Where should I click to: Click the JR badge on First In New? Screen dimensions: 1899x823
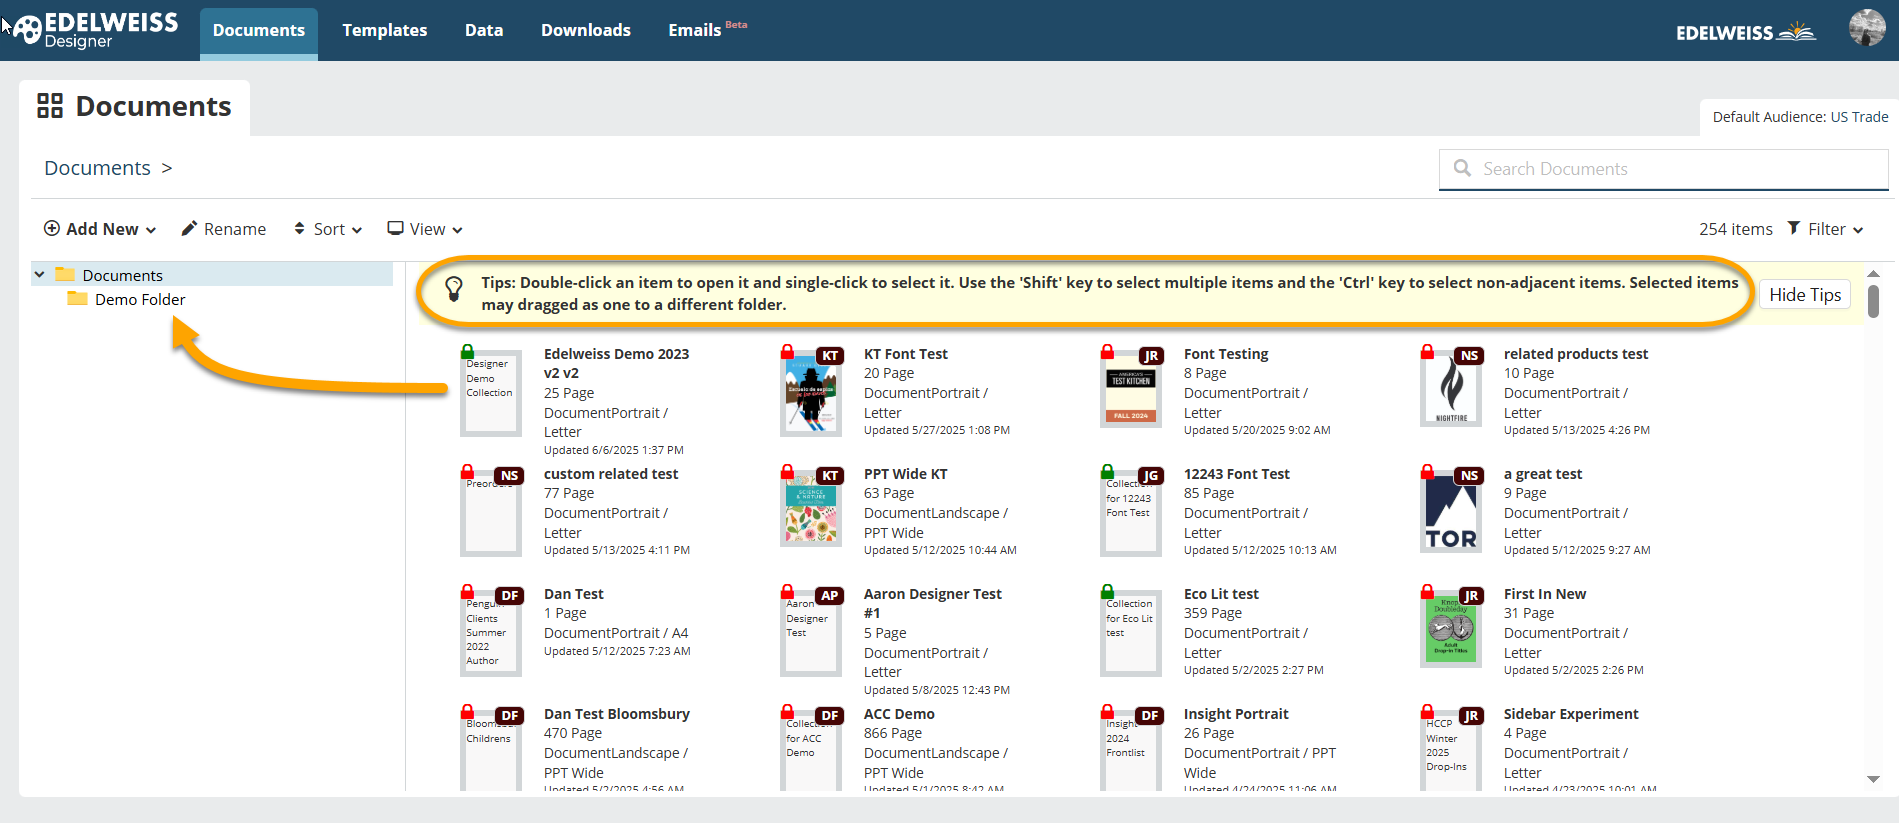click(1471, 595)
